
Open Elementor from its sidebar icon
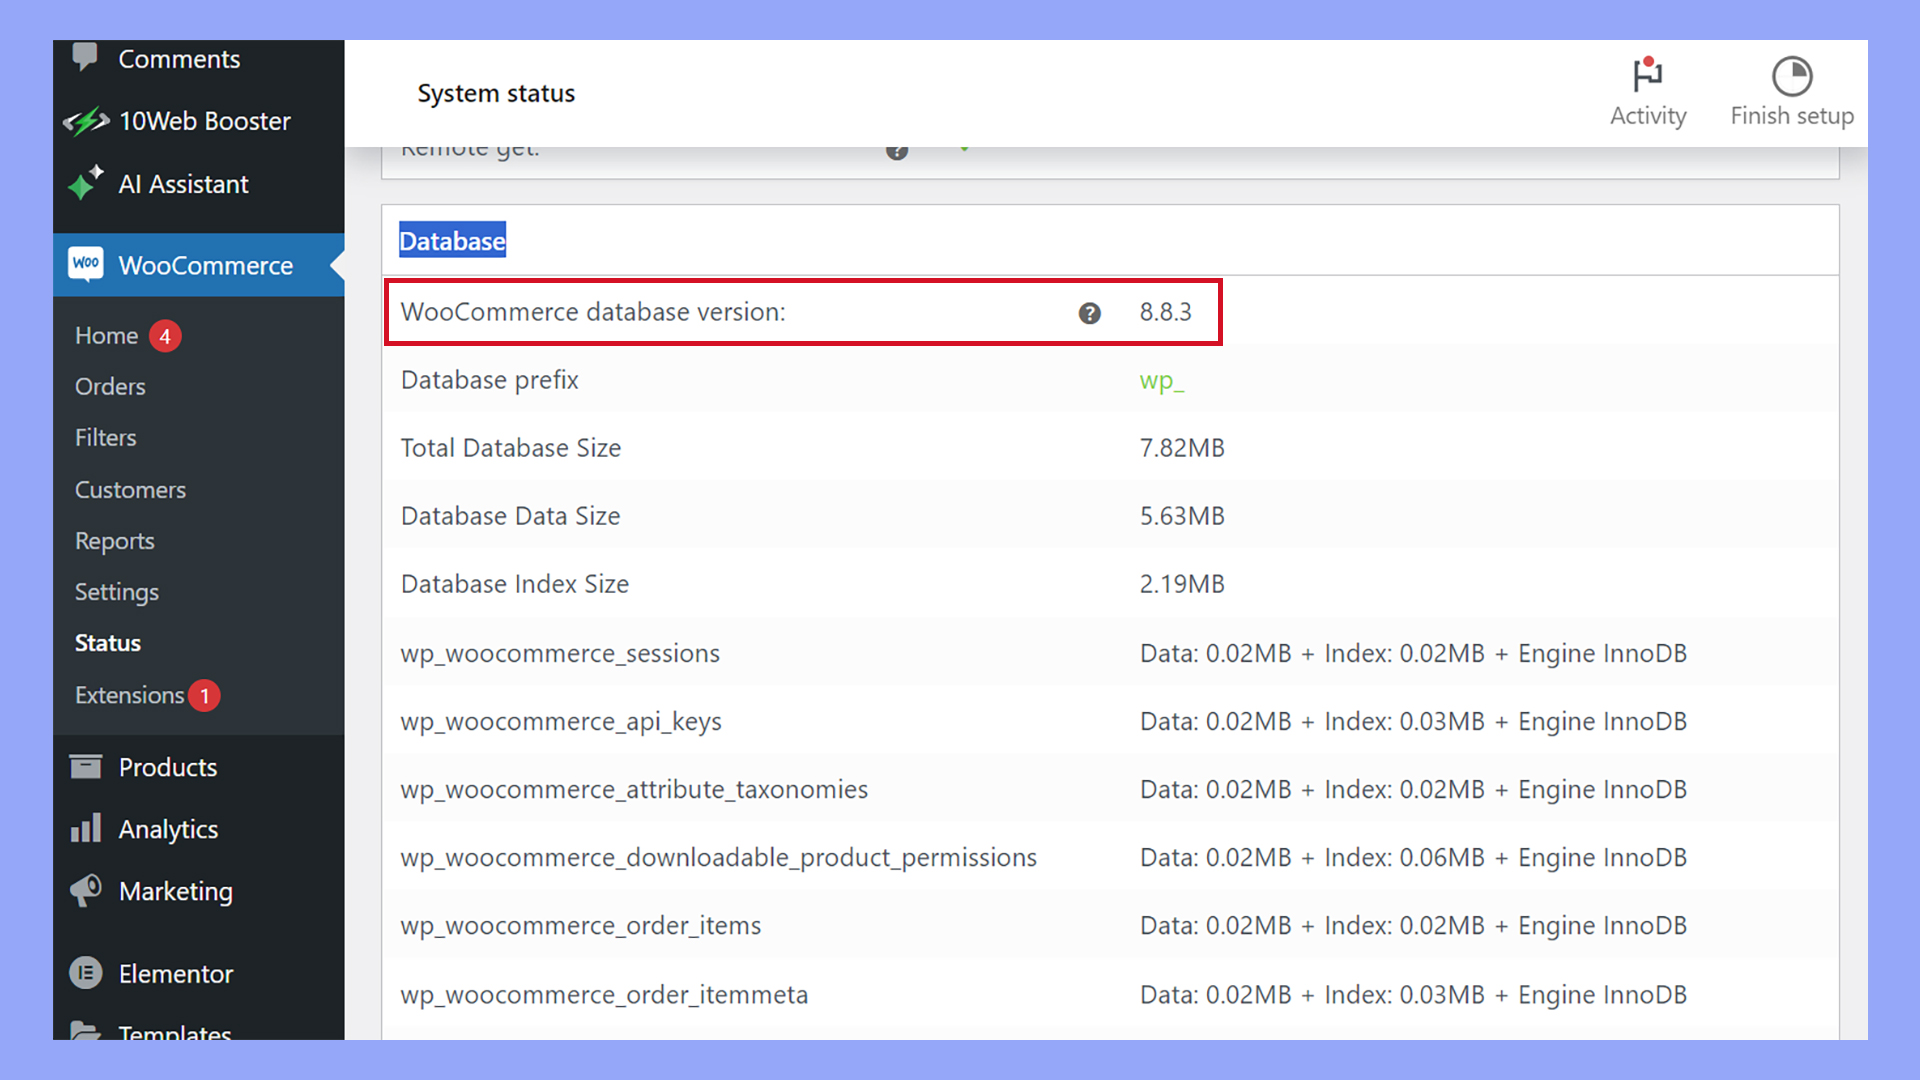click(88, 972)
